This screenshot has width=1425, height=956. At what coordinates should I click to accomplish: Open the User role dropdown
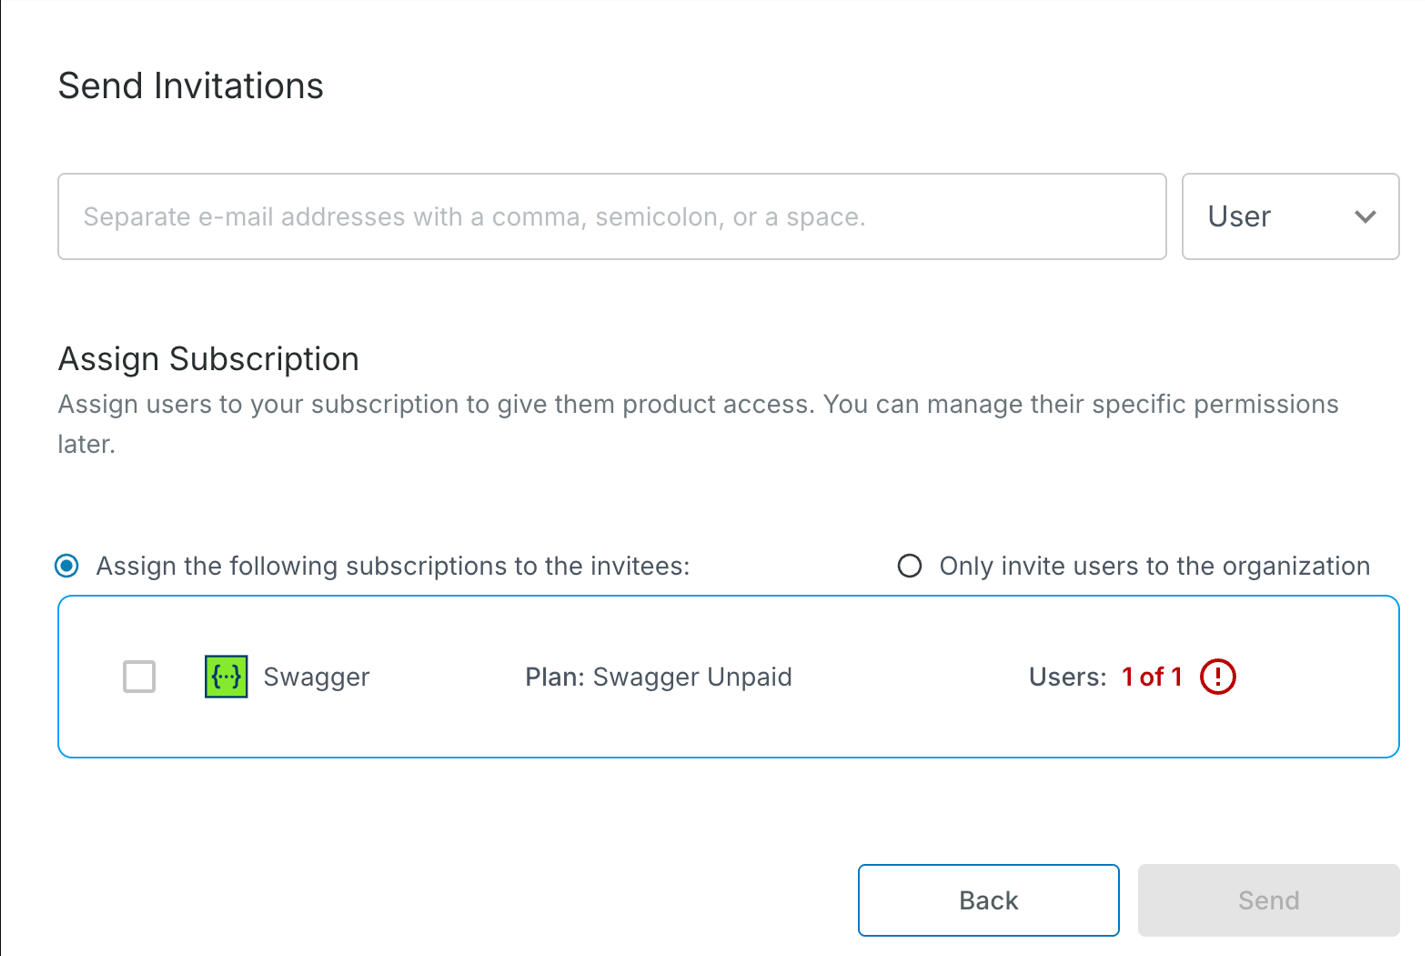coord(1290,217)
